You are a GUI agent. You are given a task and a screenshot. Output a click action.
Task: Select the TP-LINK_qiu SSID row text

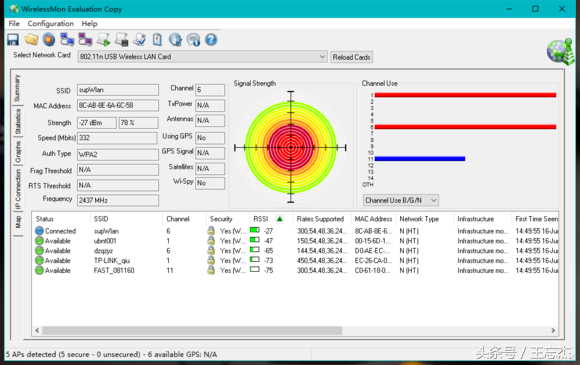click(112, 260)
